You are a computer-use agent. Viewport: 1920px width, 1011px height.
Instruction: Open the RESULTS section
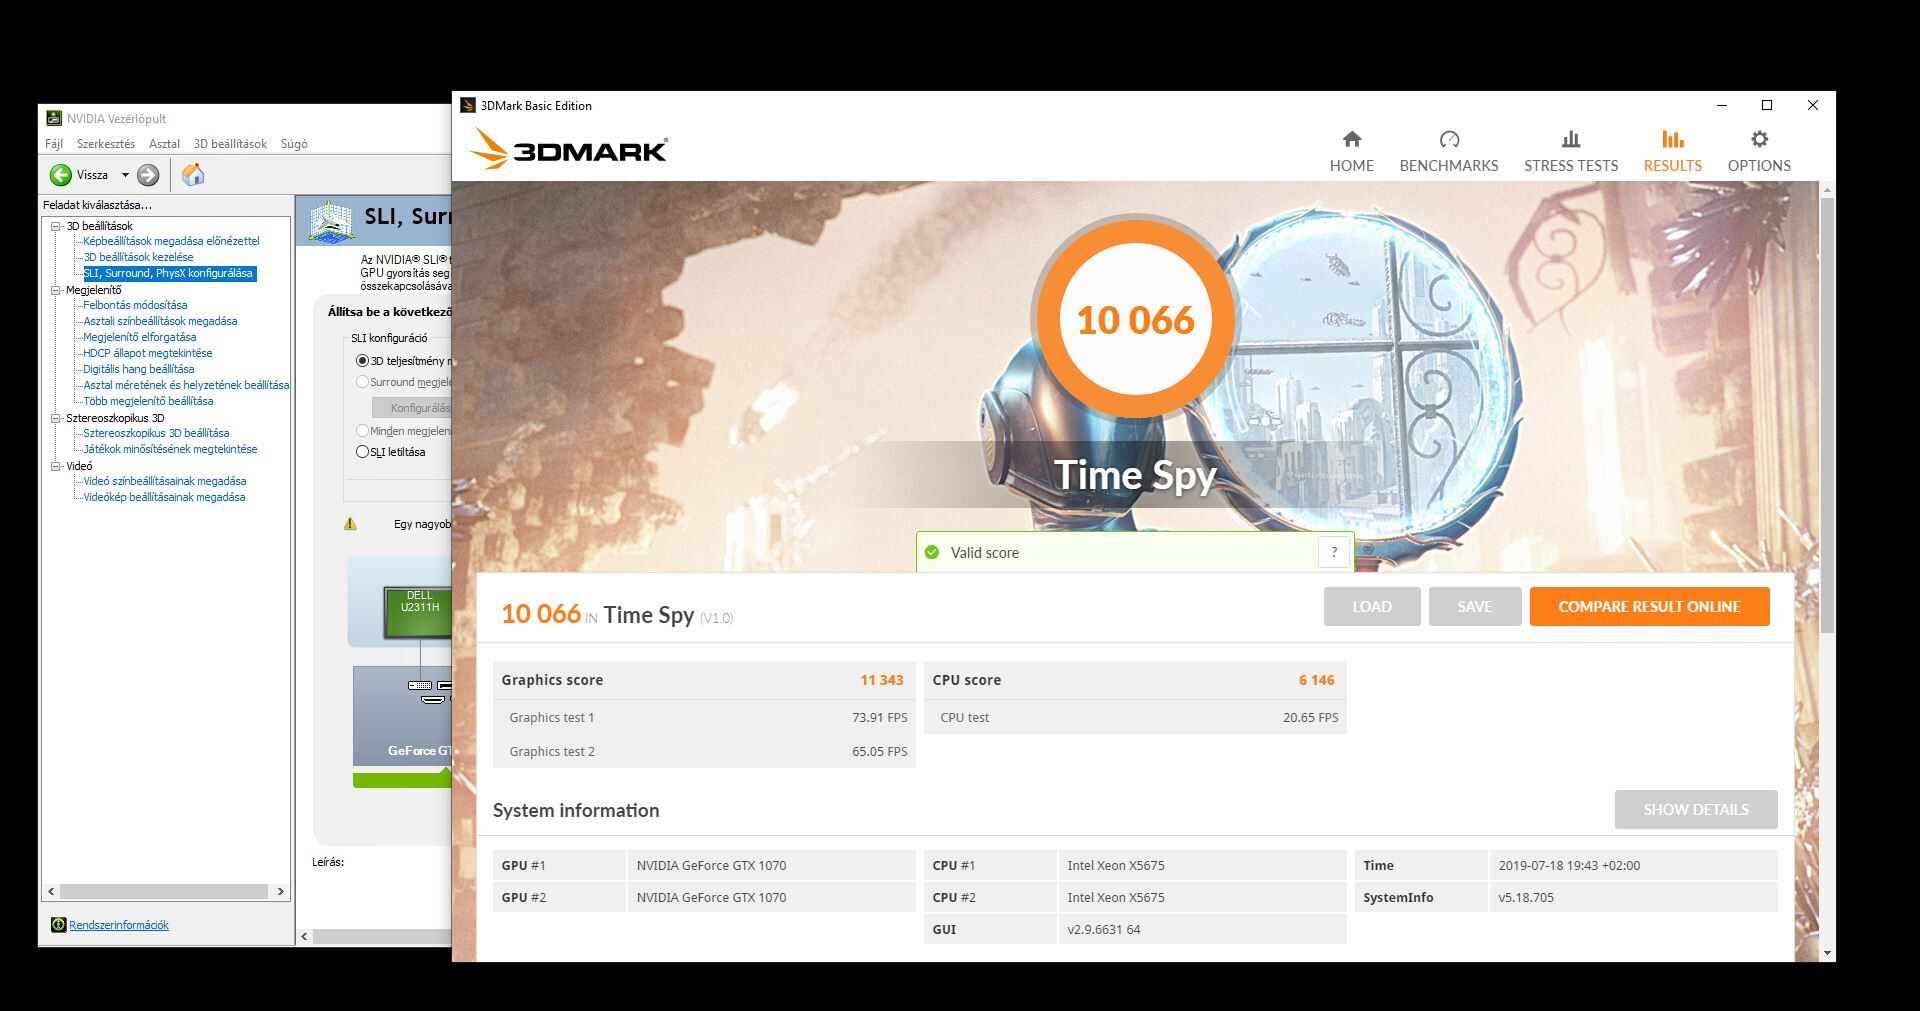(x=1672, y=151)
